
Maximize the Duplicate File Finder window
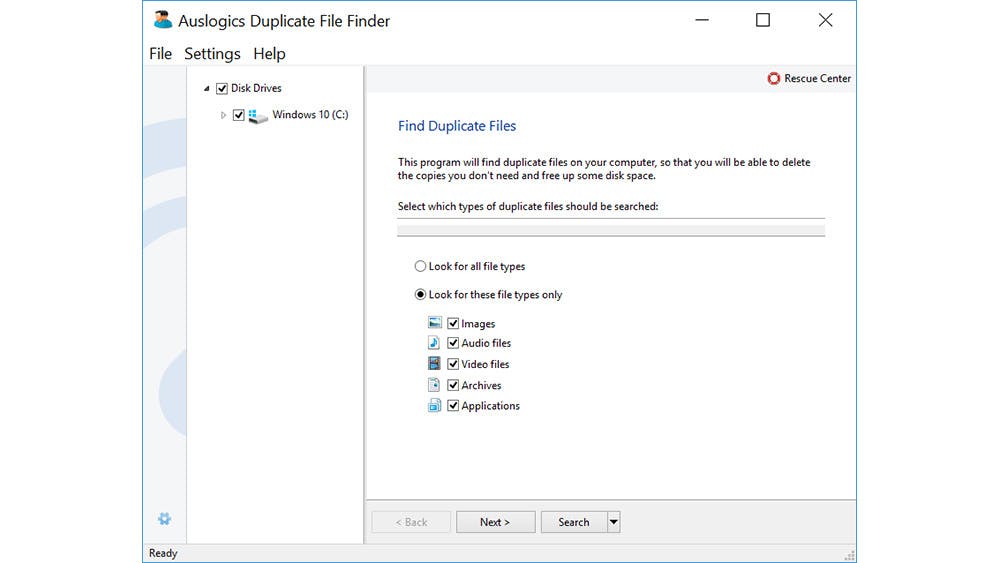763,20
